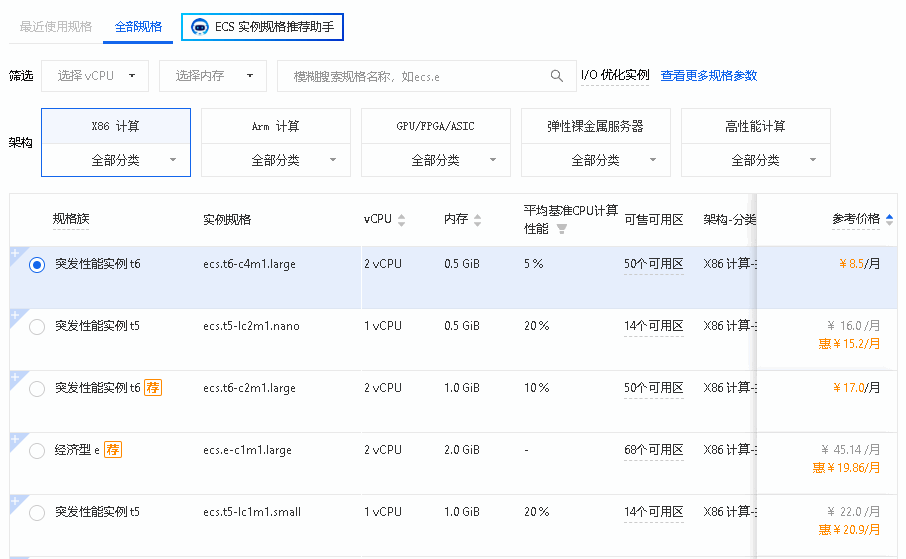Viewport: 906px width, 559px height.
Task: Expand the plus corner of the ecs.t6-c2m1.large row
Action: (x=16, y=377)
